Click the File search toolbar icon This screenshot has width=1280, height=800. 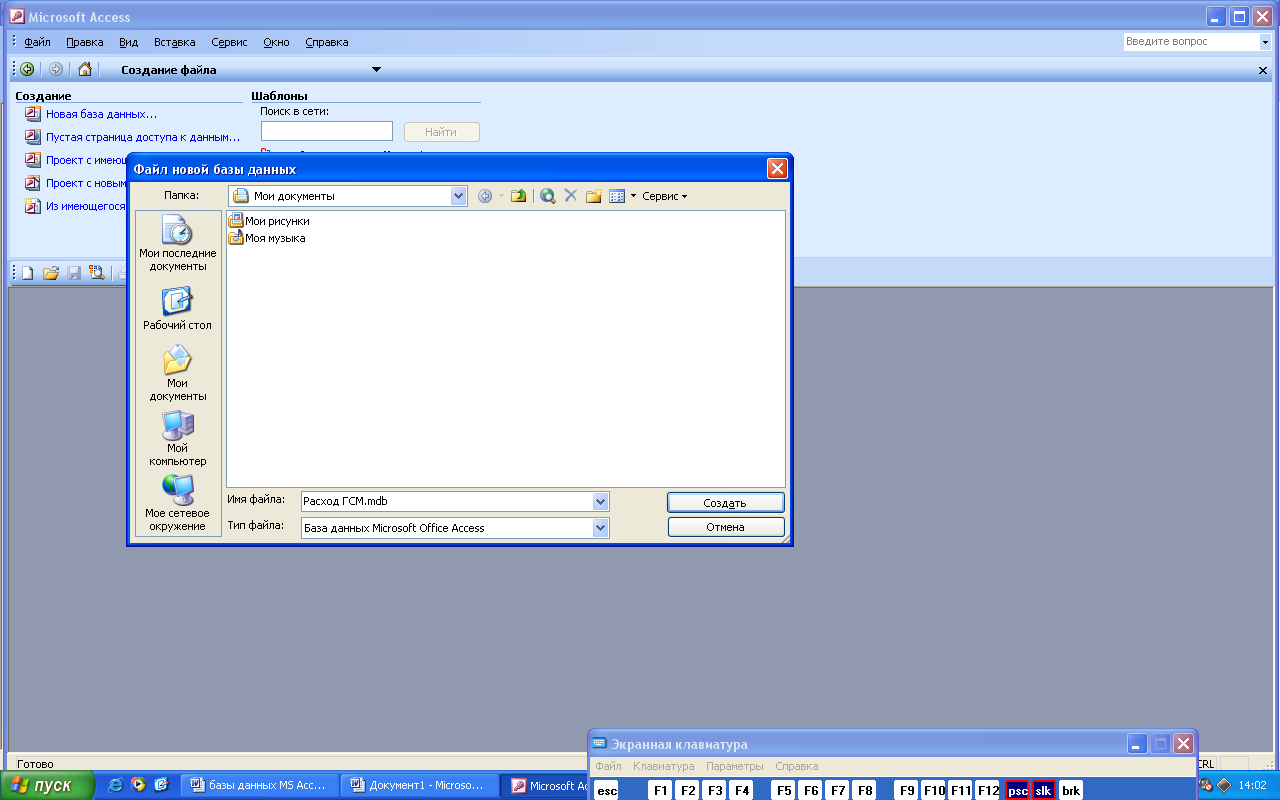coord(97,272)
